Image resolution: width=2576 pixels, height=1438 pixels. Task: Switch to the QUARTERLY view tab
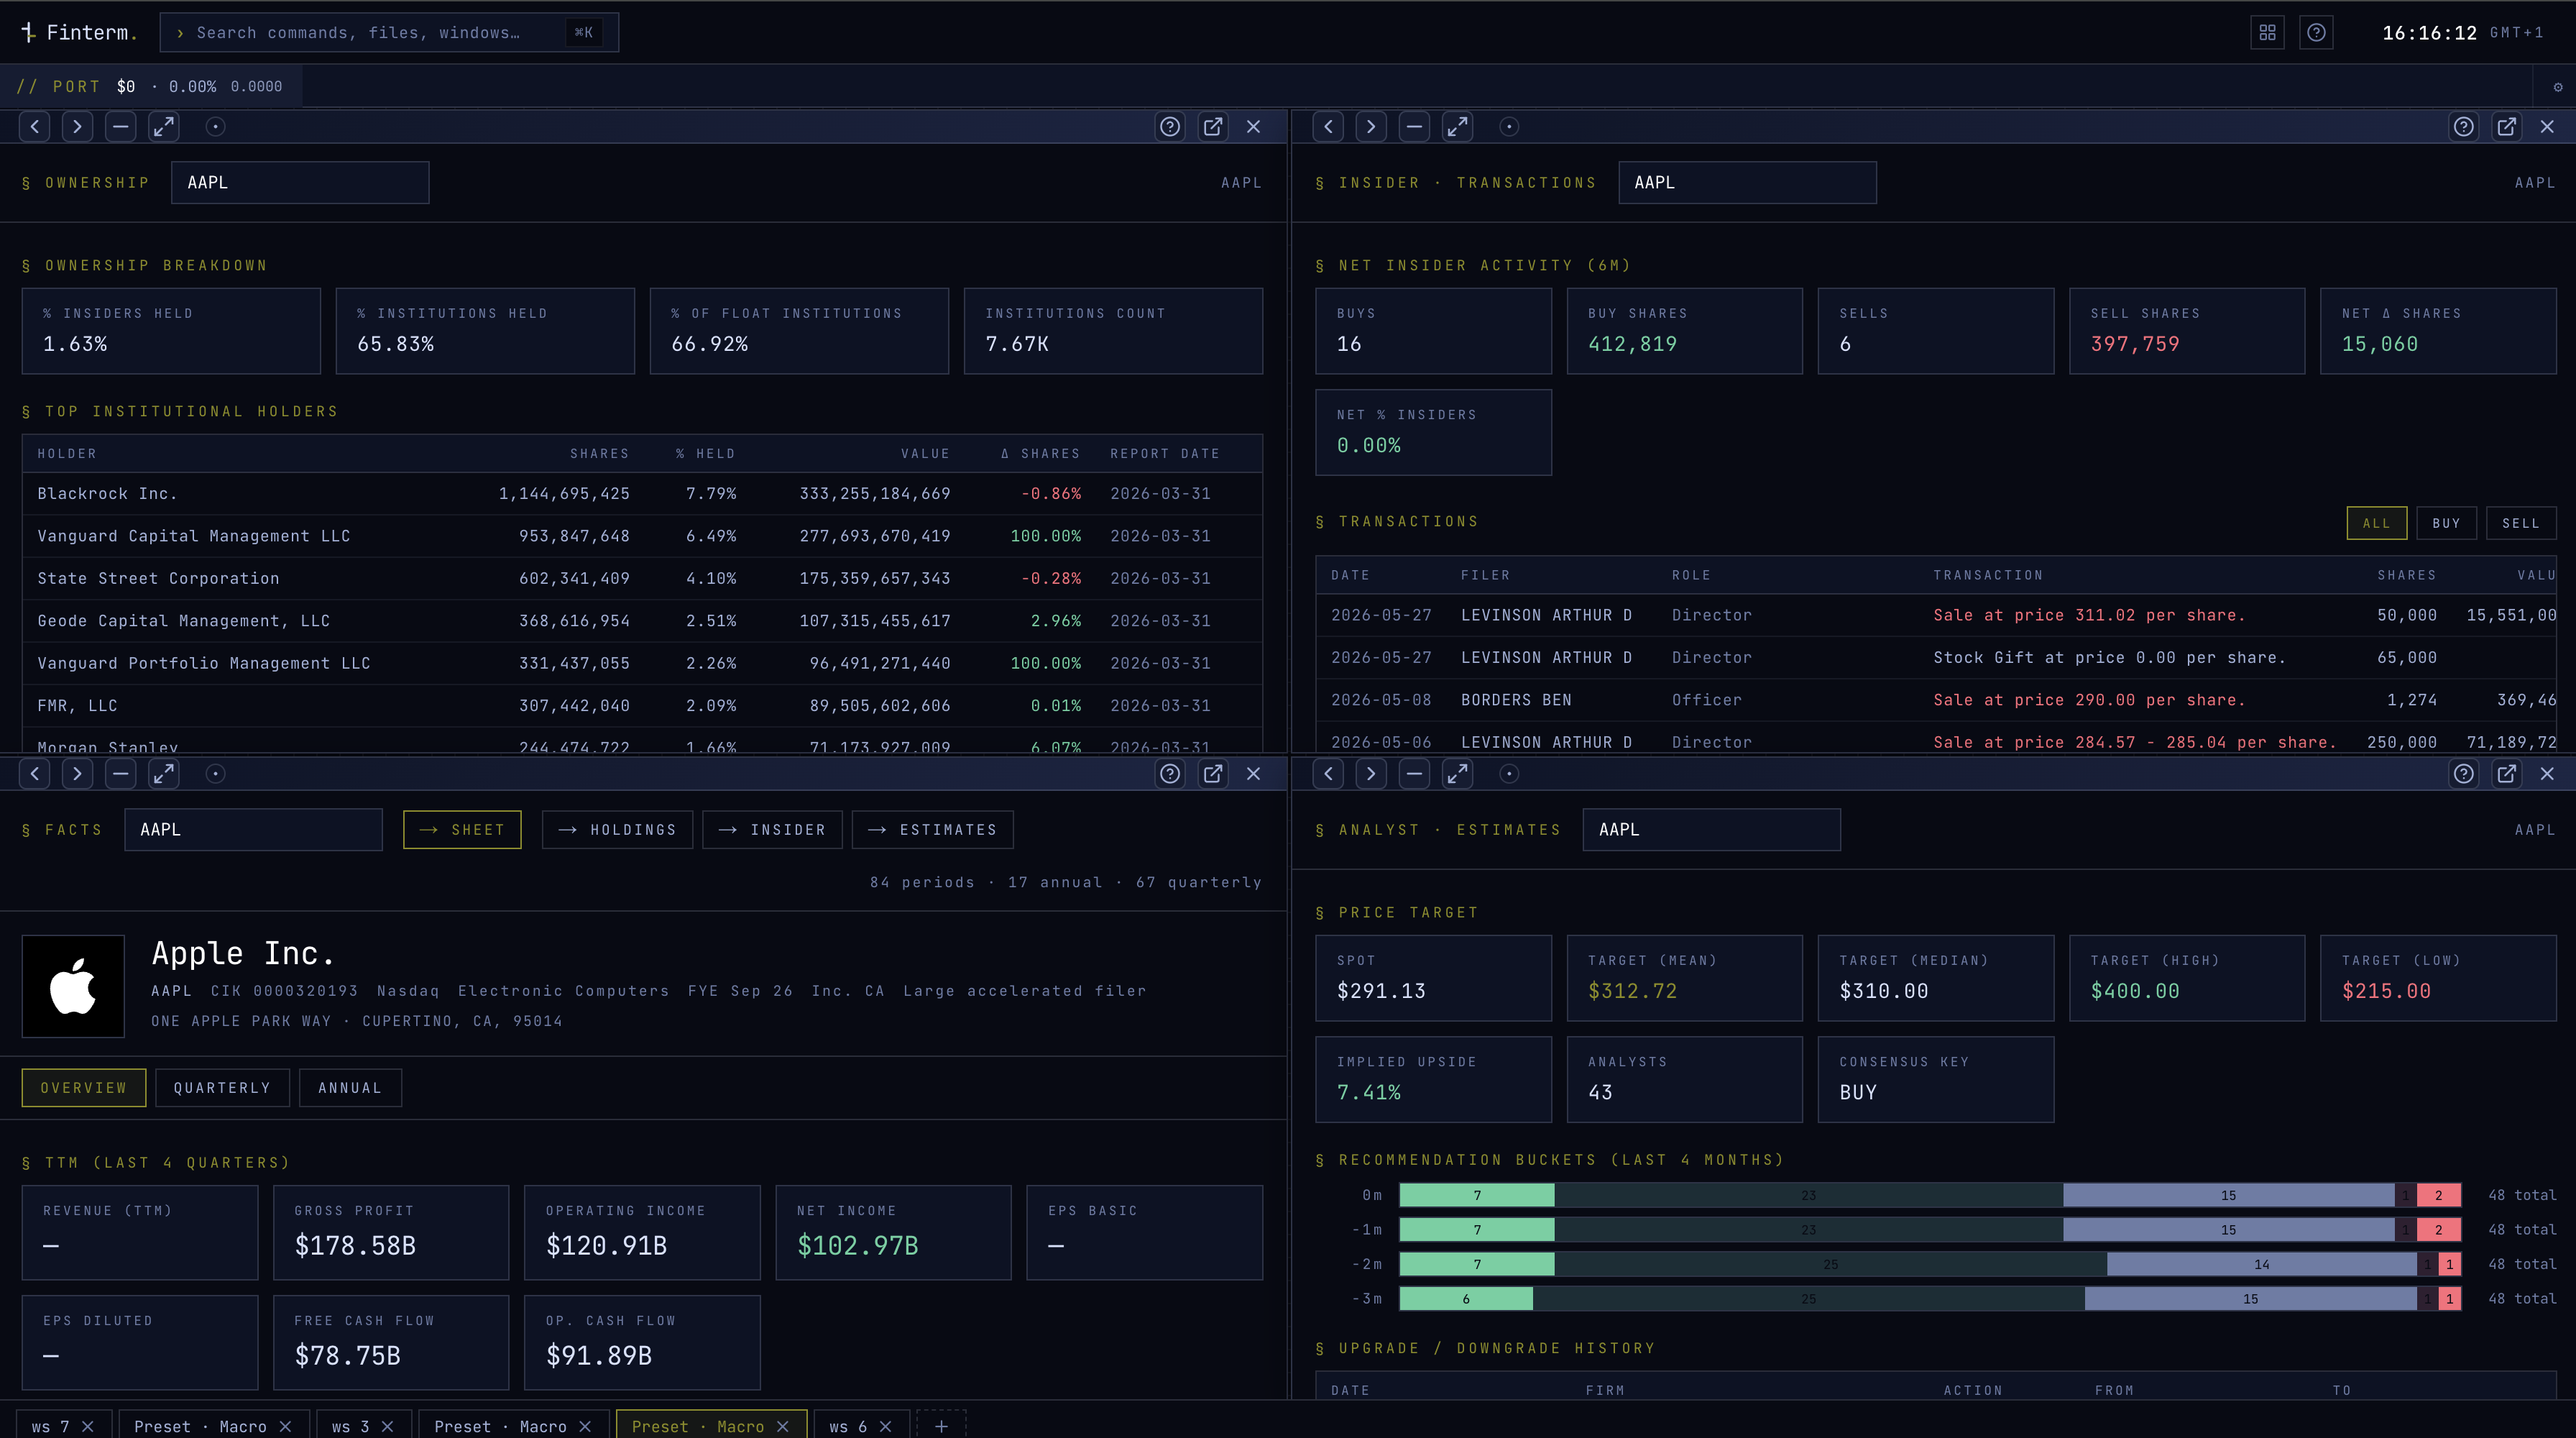(222, 1088)
